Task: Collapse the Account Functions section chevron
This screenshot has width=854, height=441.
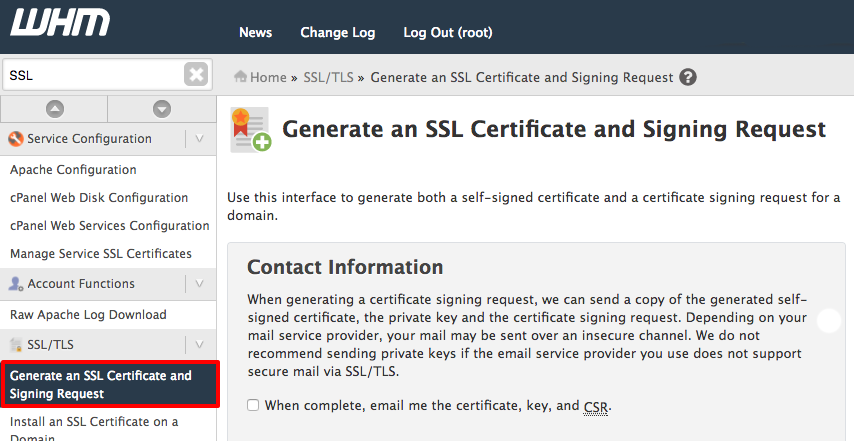Action: point(200,284)
